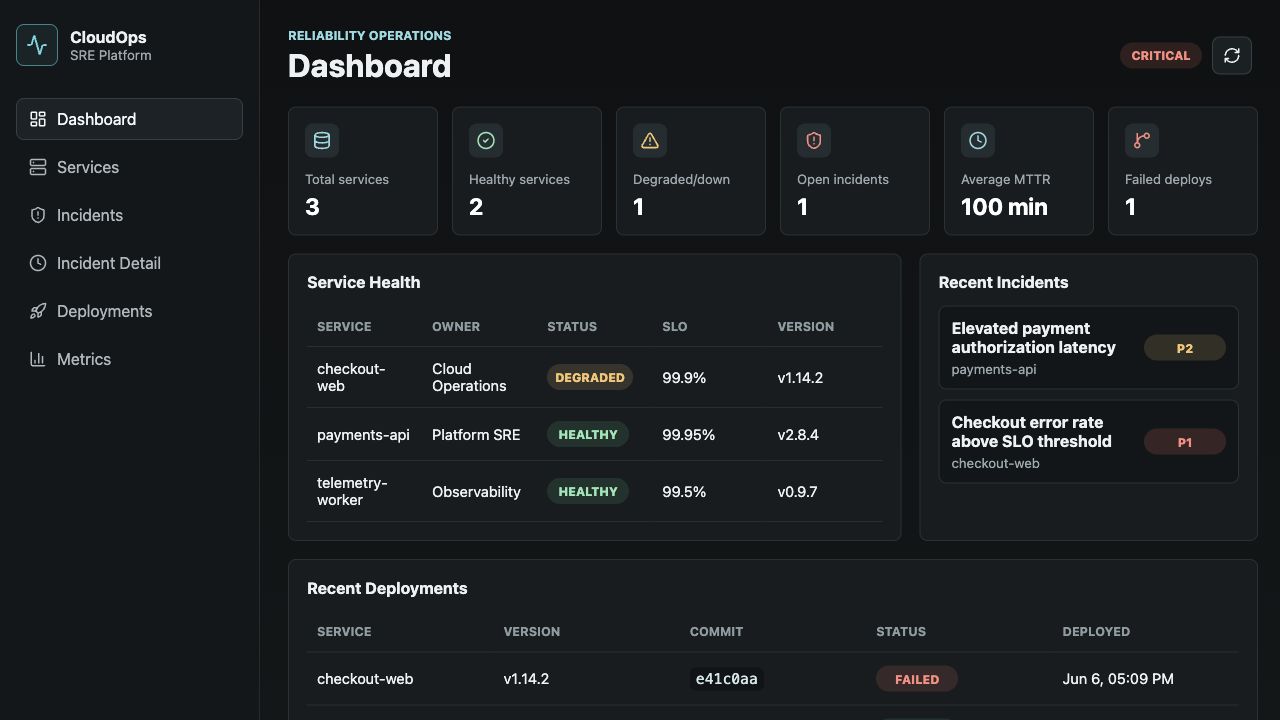Click the P1 priority badge
The height and width of the screenshot is (720, 1280).
click(1184, 443)
